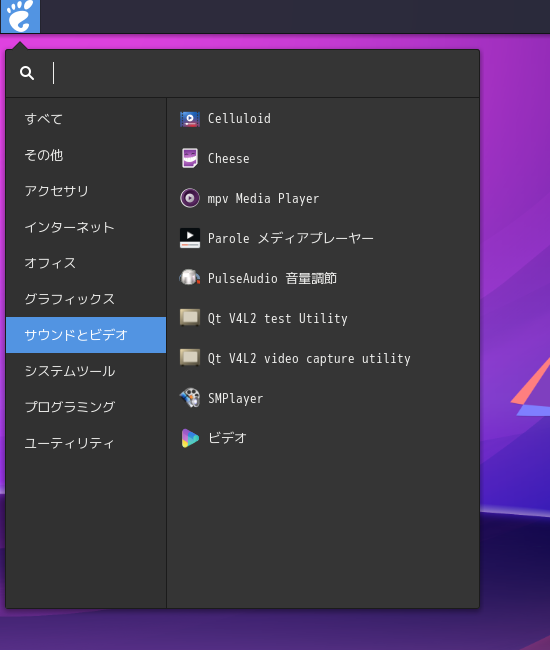Launch SMPlayer via its film reel icon
The image size is (550, 650).
(190, 398)
